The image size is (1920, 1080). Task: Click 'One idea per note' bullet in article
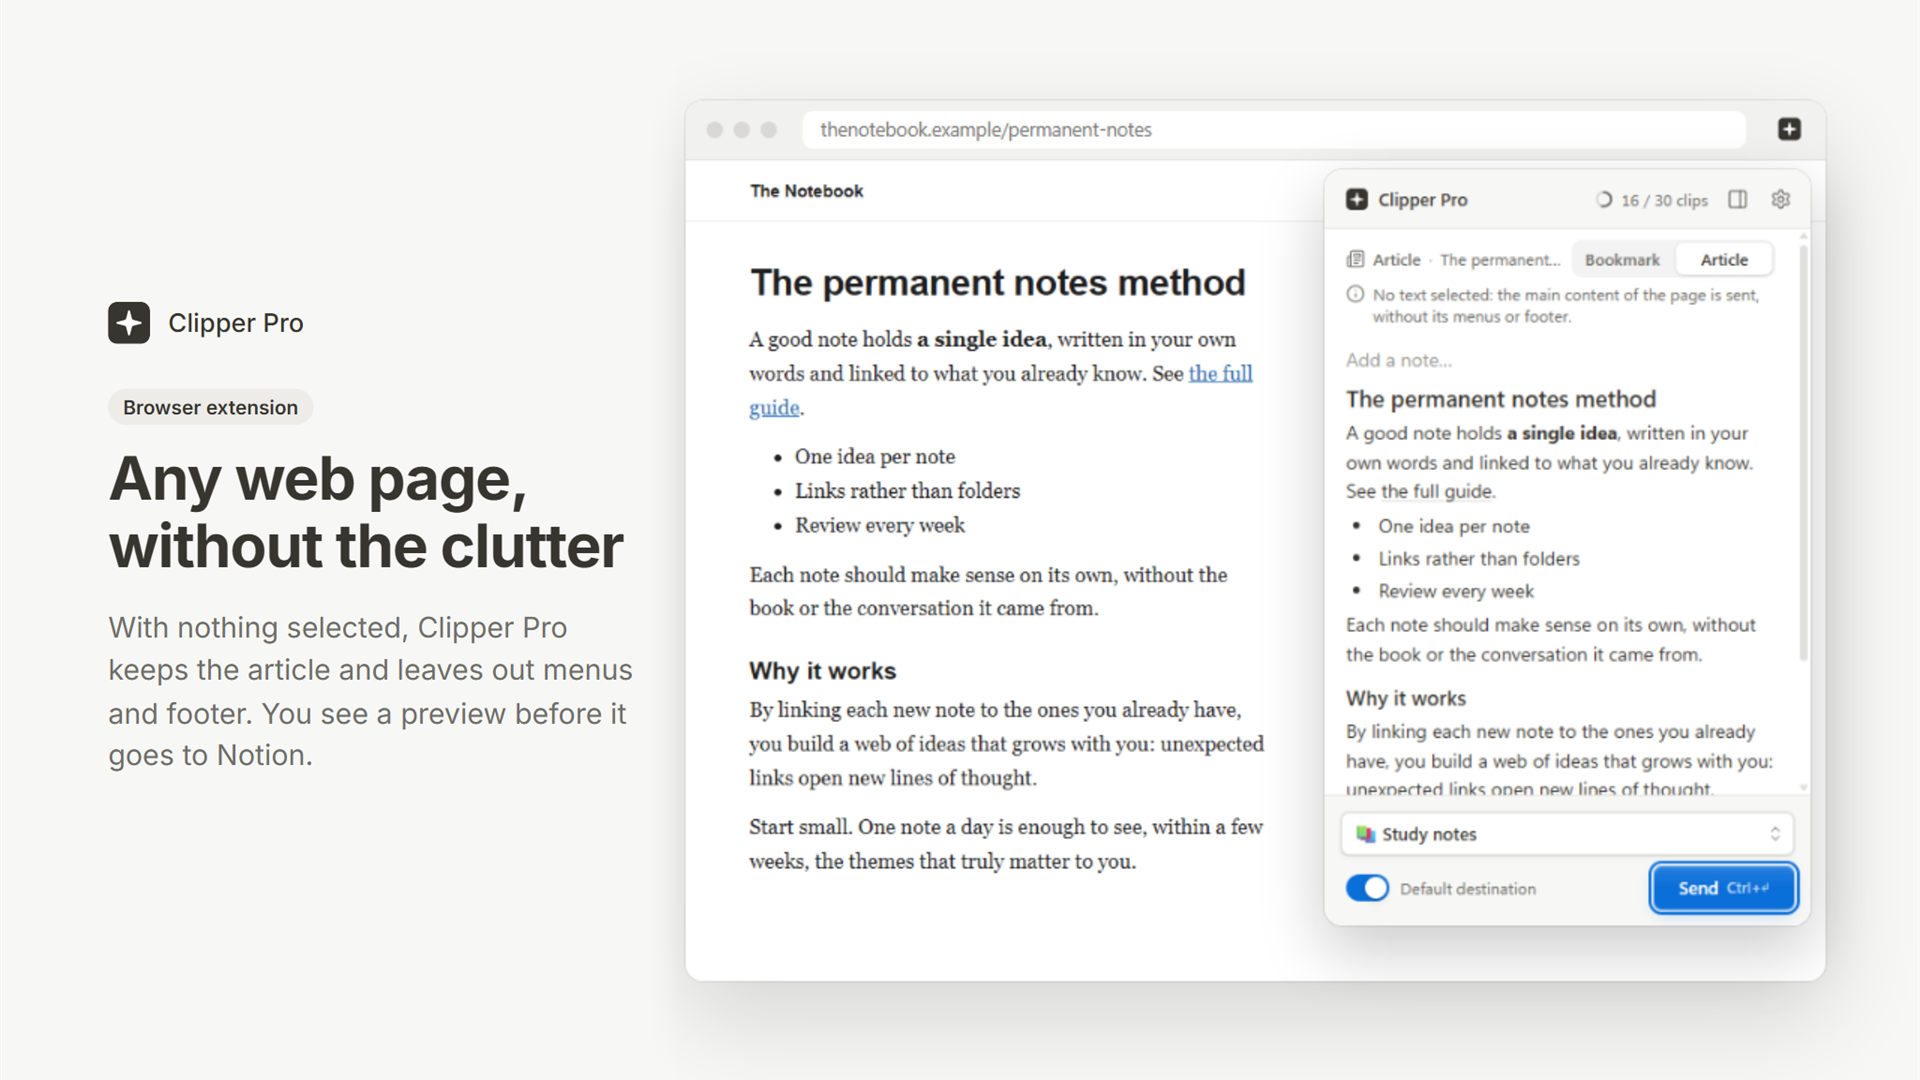point(874,457)
